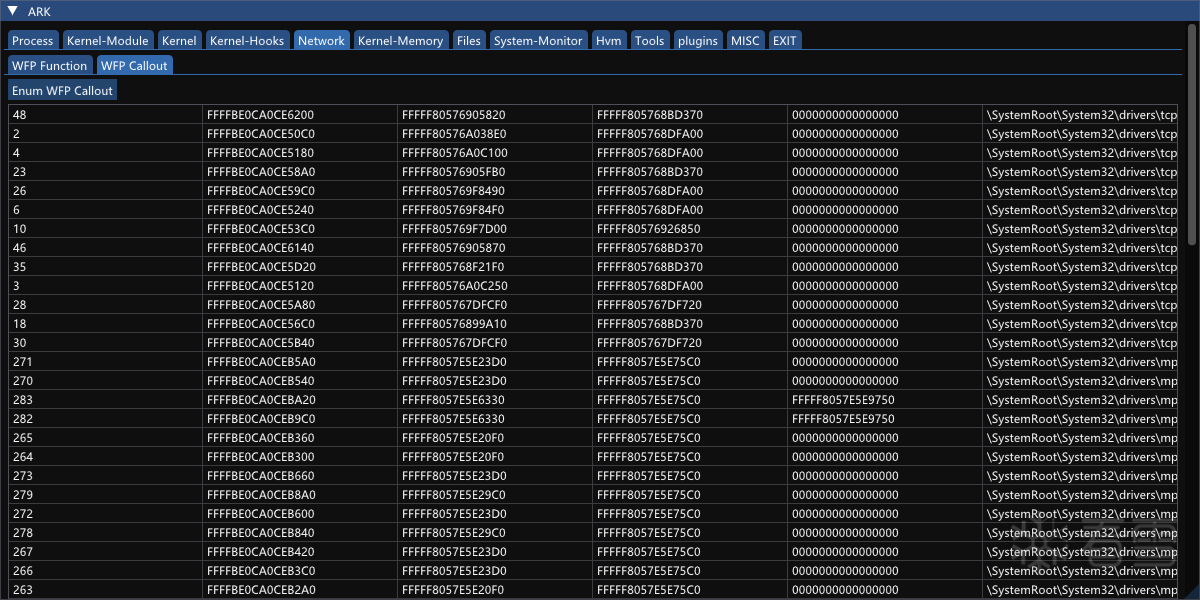Click cell FFFFF80576926850

690,229
